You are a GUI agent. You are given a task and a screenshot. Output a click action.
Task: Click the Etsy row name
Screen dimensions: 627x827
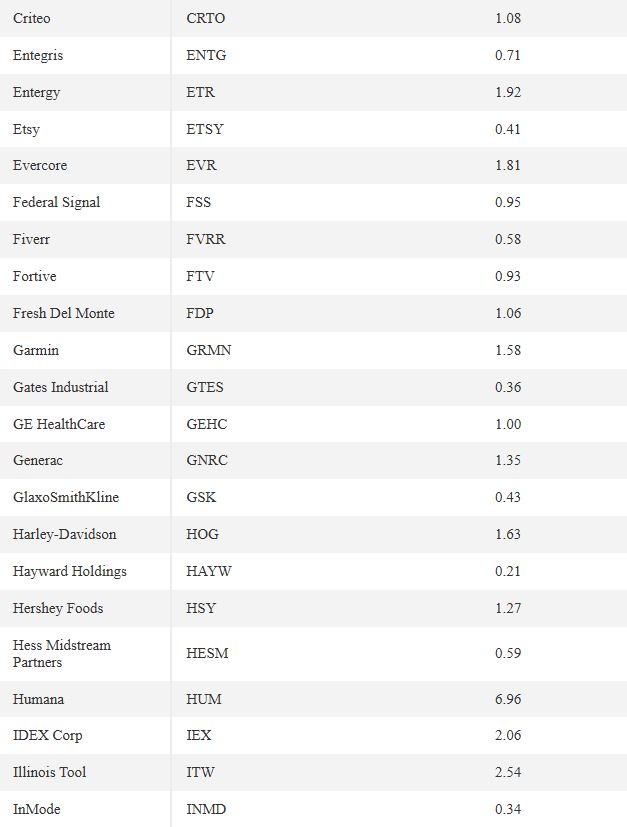(26, 129)
